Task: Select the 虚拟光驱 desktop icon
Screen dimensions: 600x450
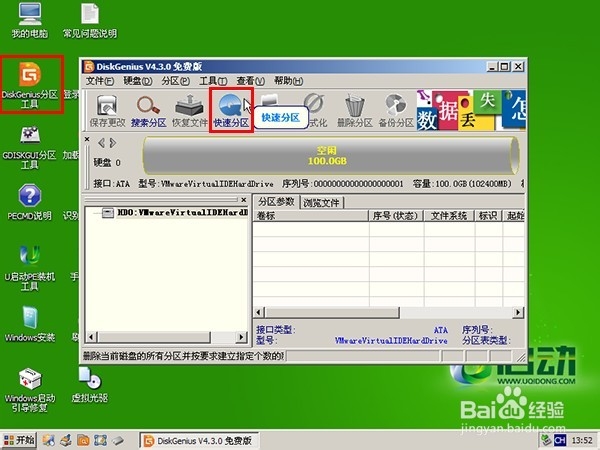Action: tap(90, 385)
